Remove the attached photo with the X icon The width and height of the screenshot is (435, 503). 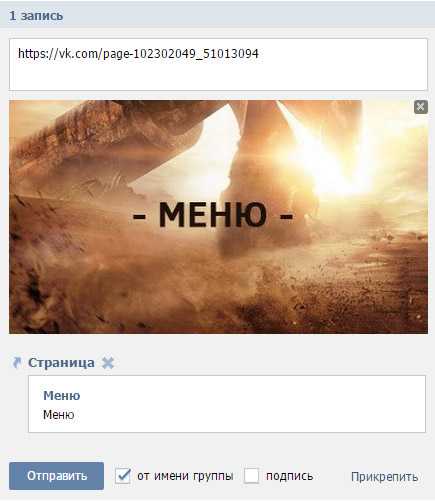[x=421, y=107]
